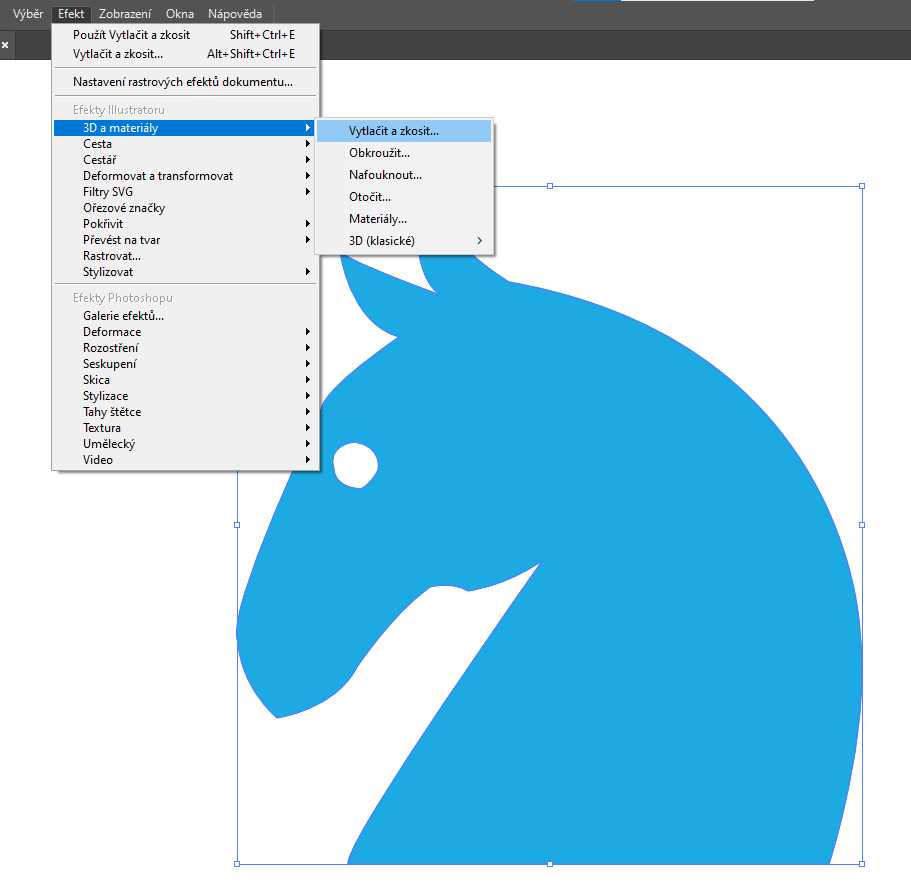Open the Výběr menu

click(27, 14)
